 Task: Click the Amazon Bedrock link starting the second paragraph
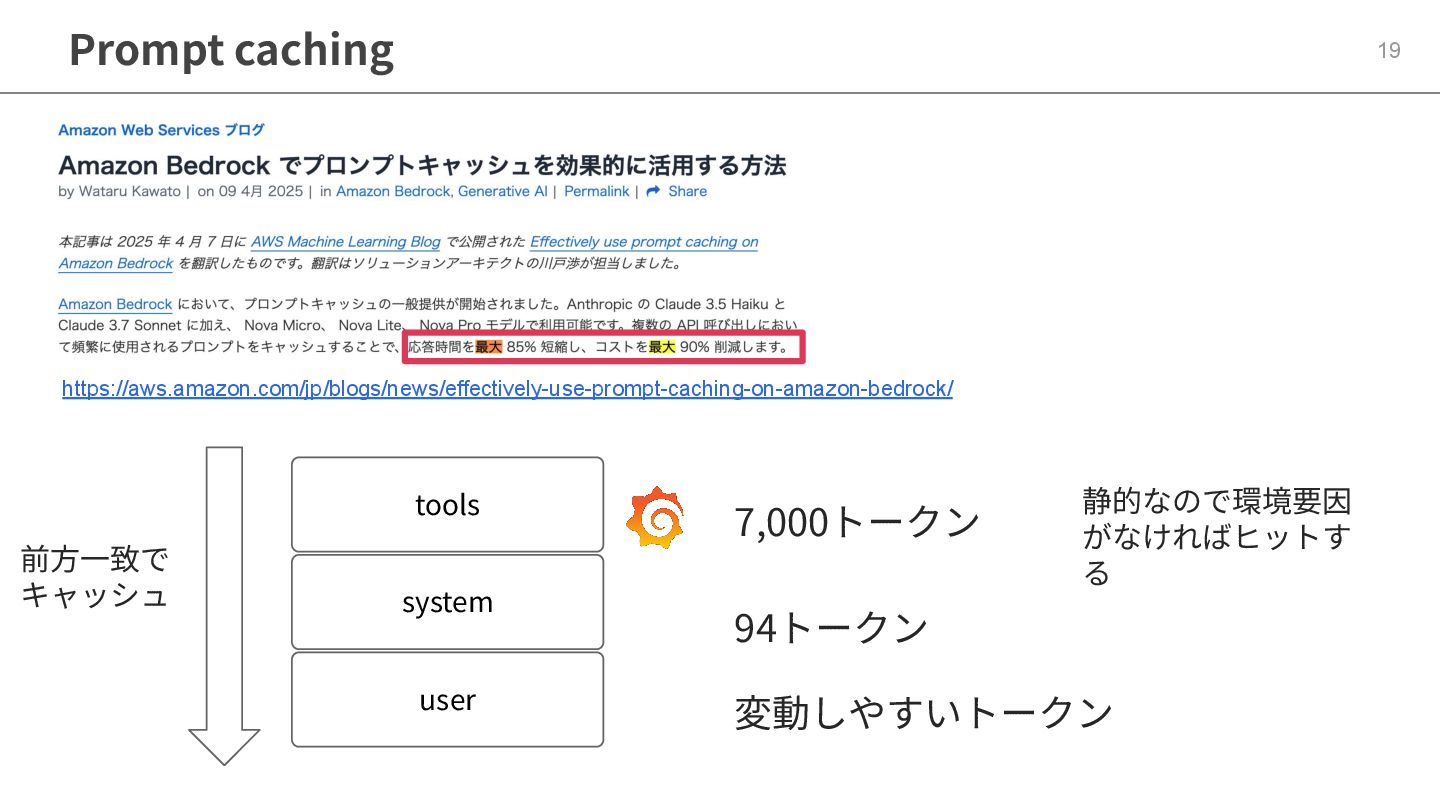pos(115,304)
